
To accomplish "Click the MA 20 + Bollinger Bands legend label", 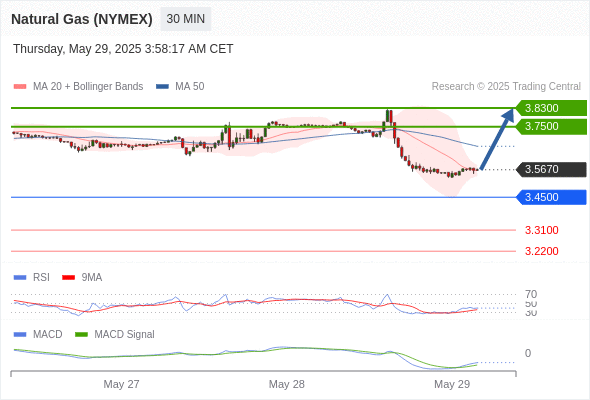I will pos(88,87).
